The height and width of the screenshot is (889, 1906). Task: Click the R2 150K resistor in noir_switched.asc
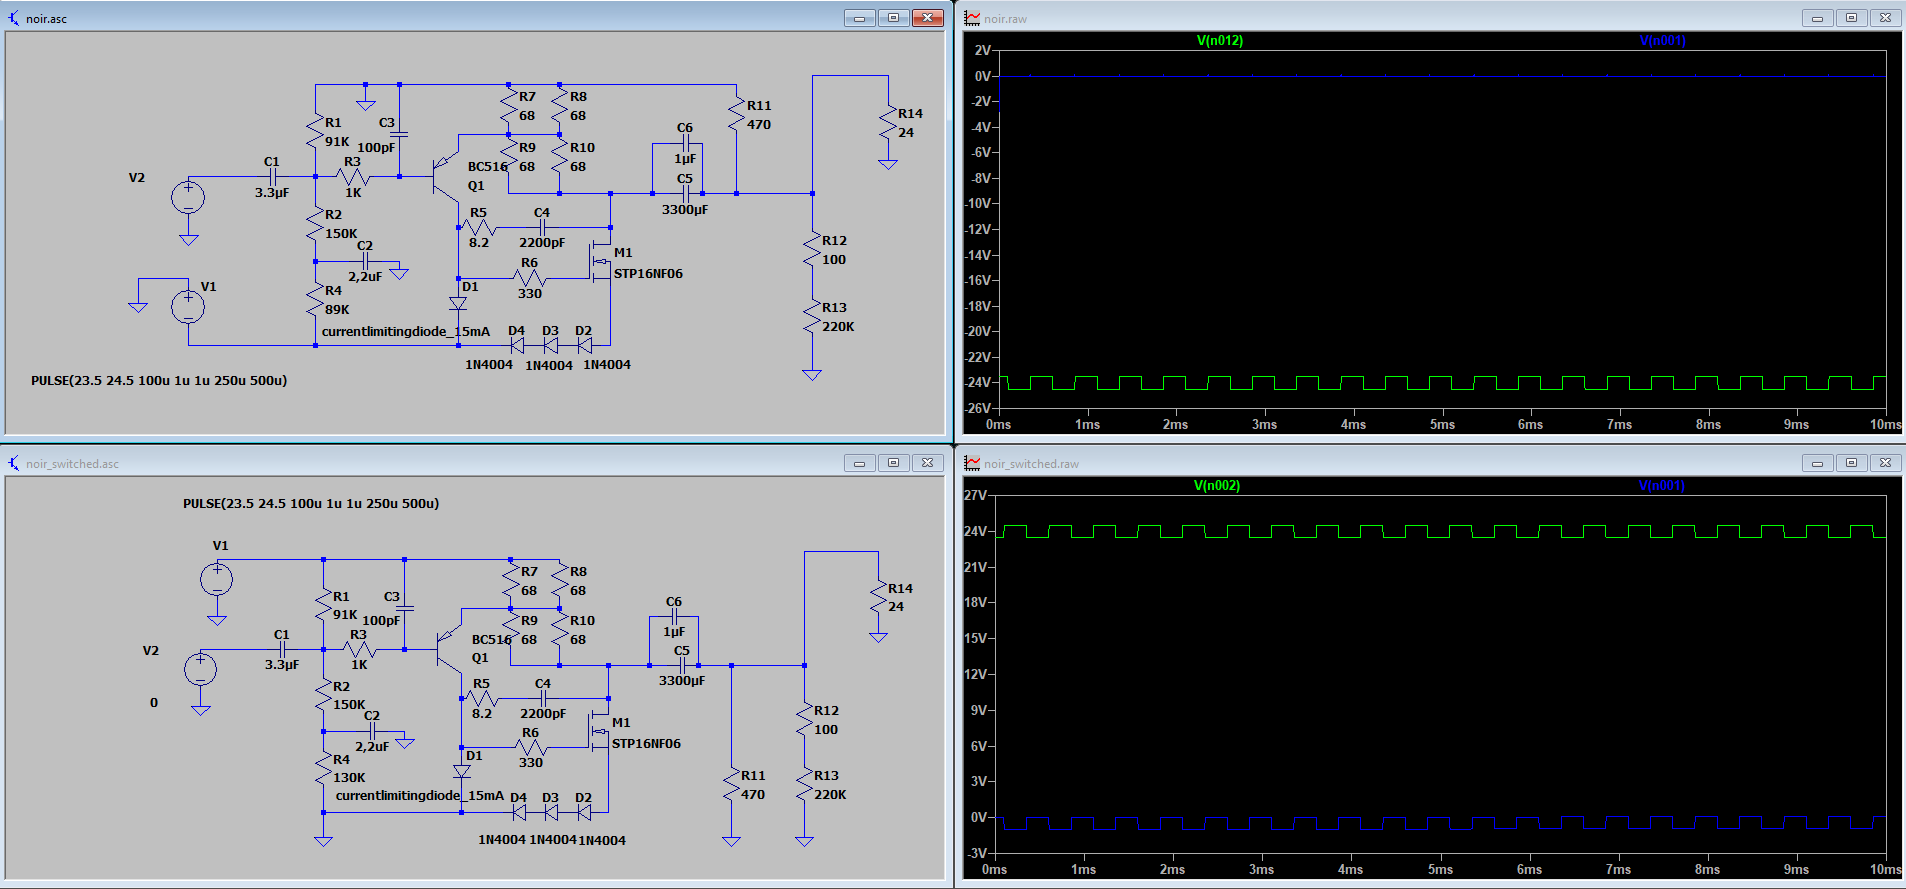(x=324, y=696)
